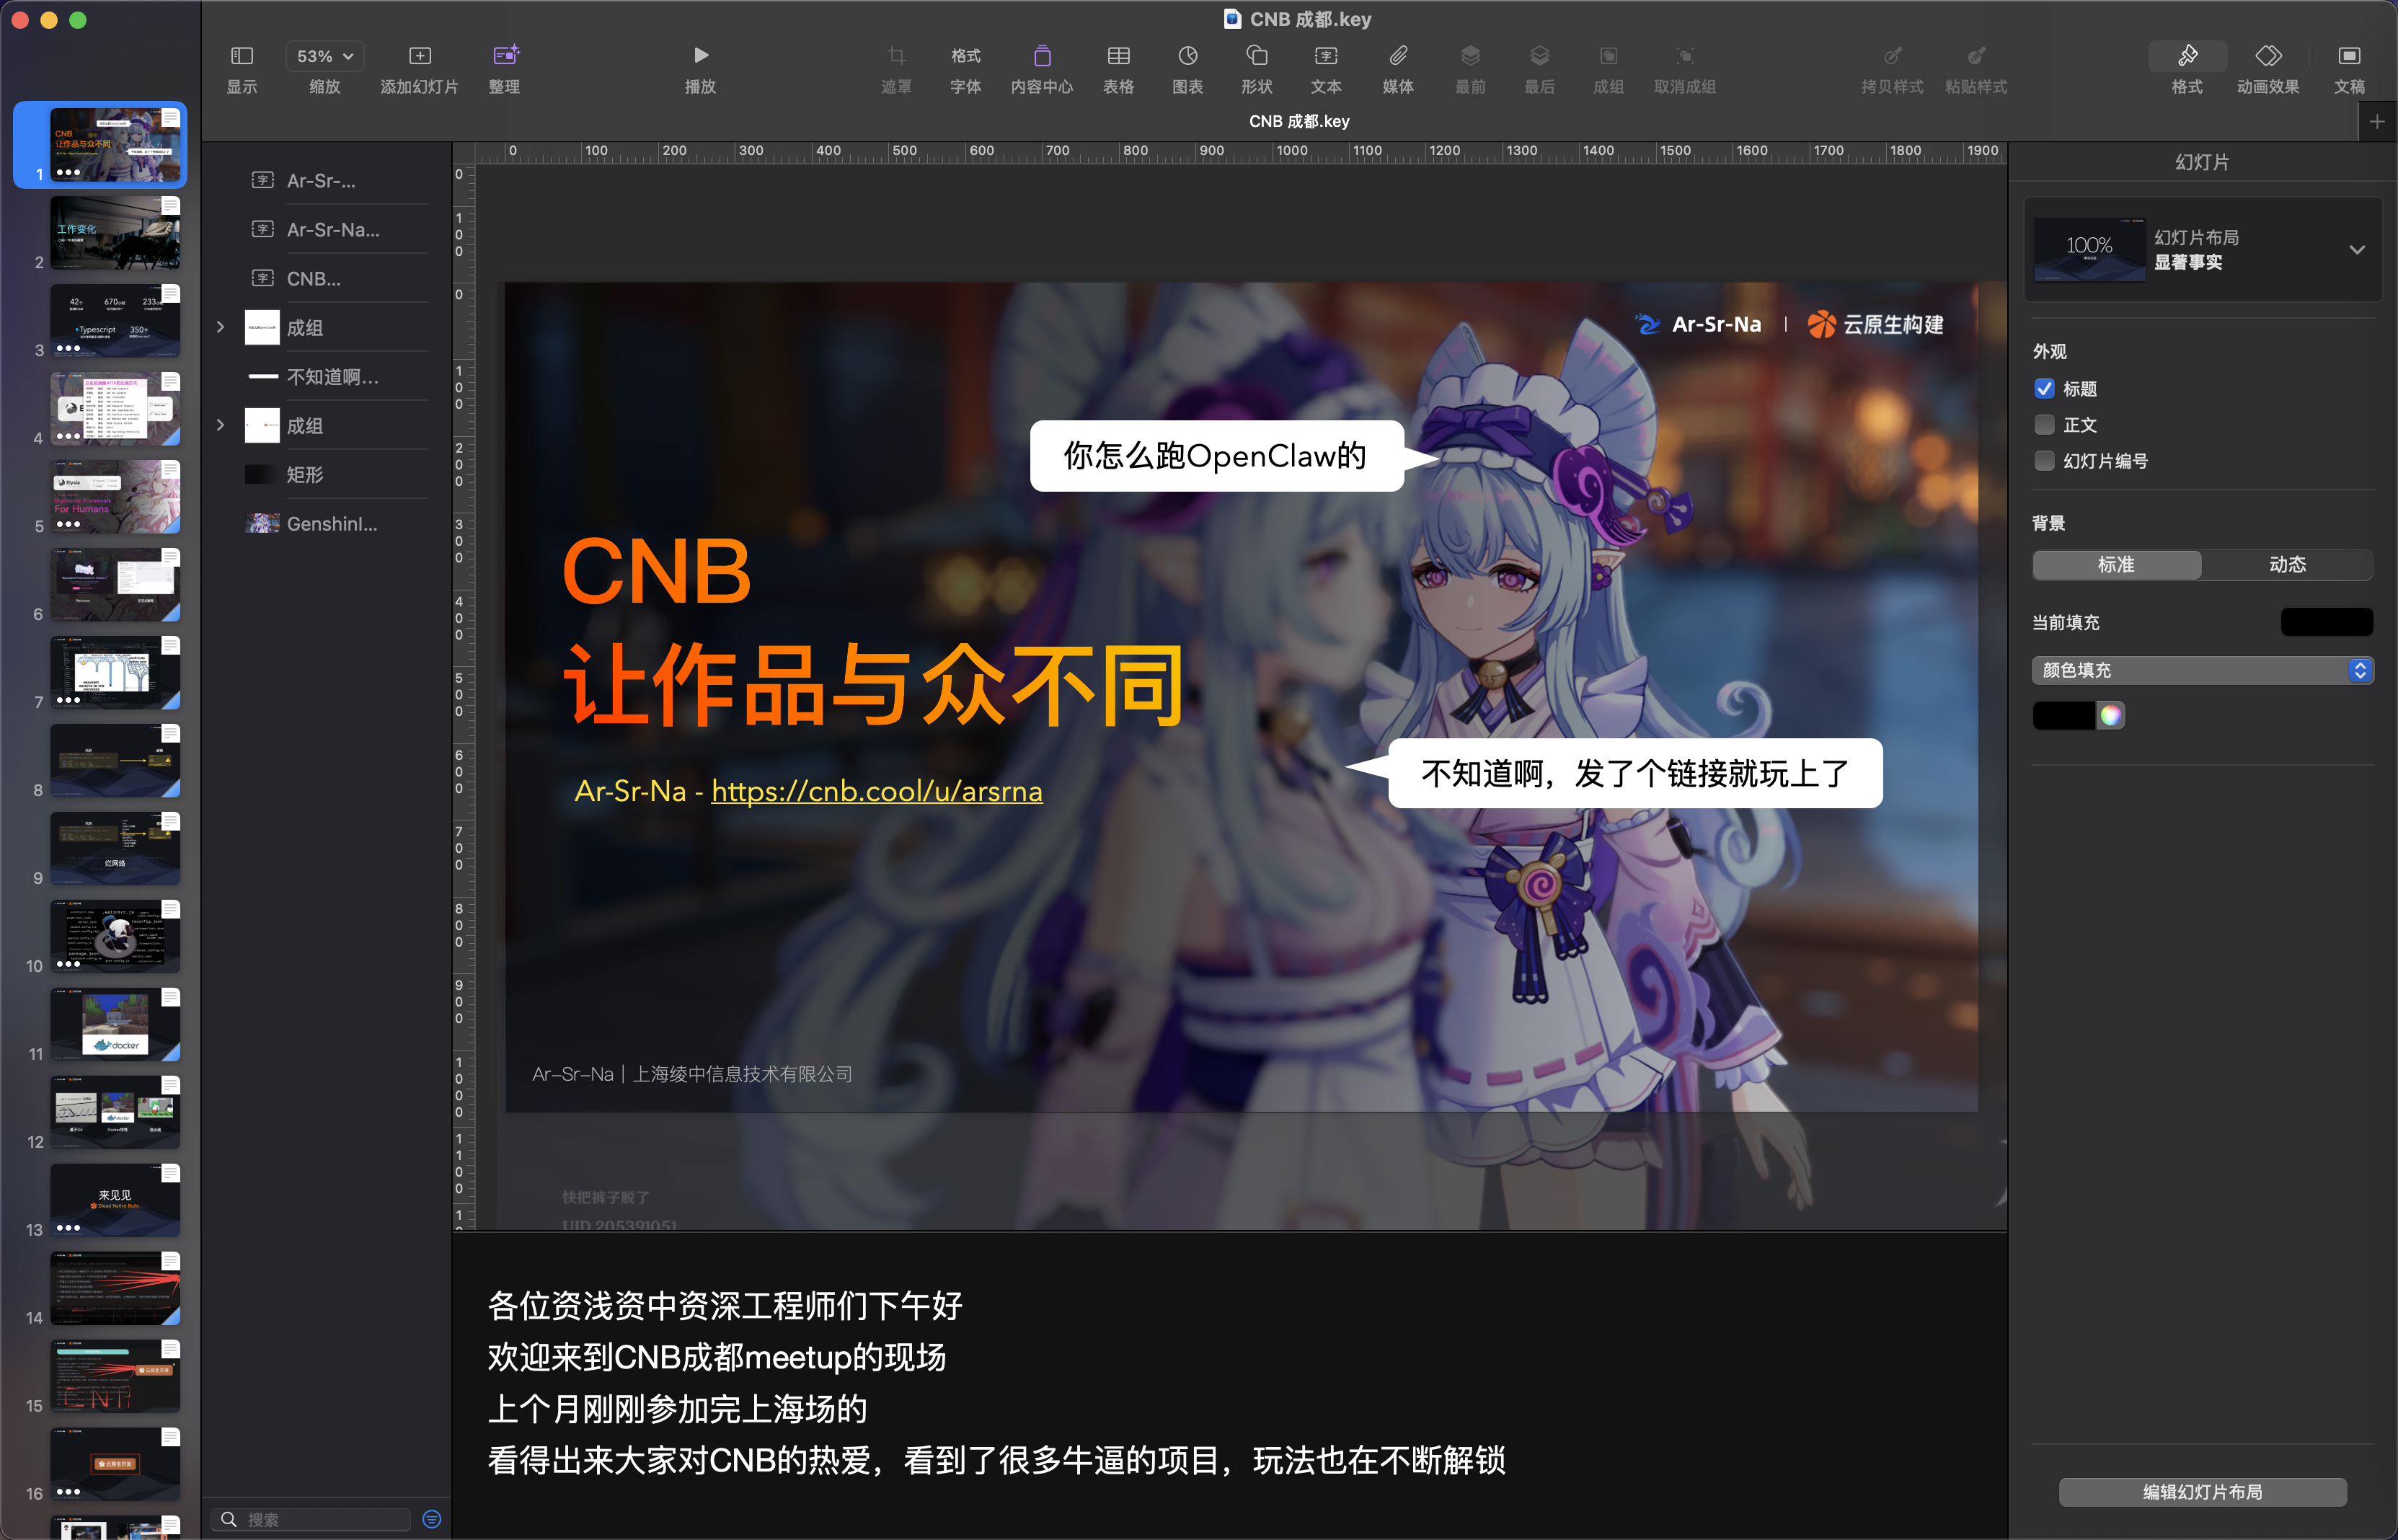Open the Animate (动画效果) inspector
Image resolution: width=2398 pixels, height=1540 pixels.
(x=2267, y=55)
